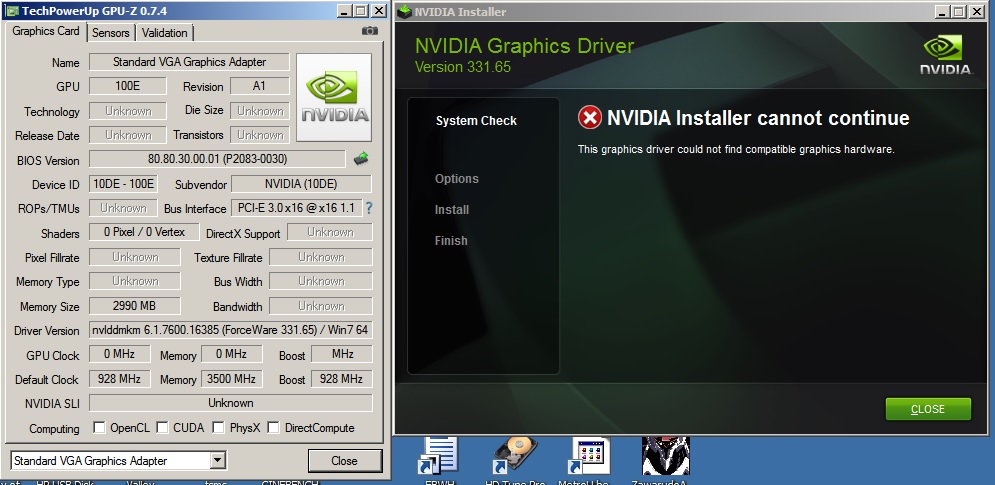Enable the CUDA checkbox
Viewport: 995px width, 485px height.
[162, 427]
